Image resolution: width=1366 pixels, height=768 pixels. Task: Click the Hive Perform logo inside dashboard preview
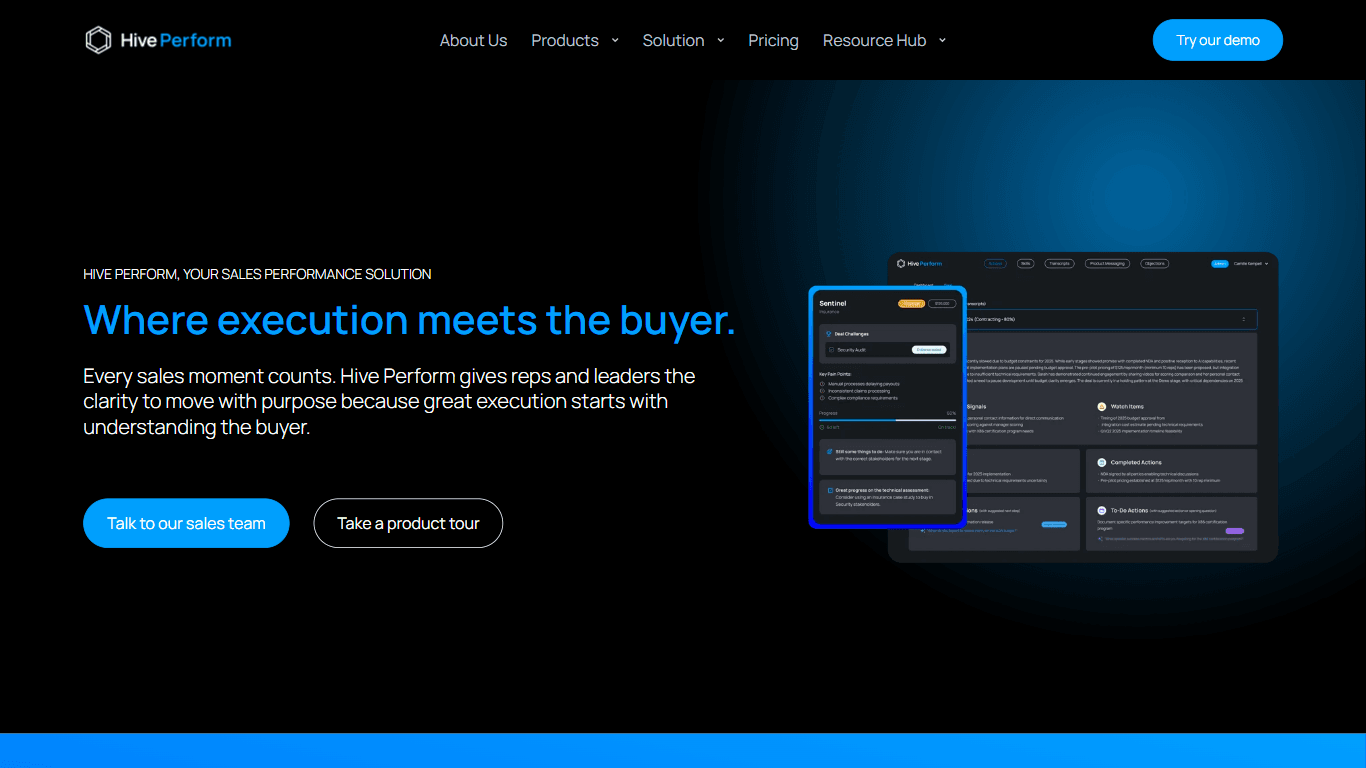point(919,264)
